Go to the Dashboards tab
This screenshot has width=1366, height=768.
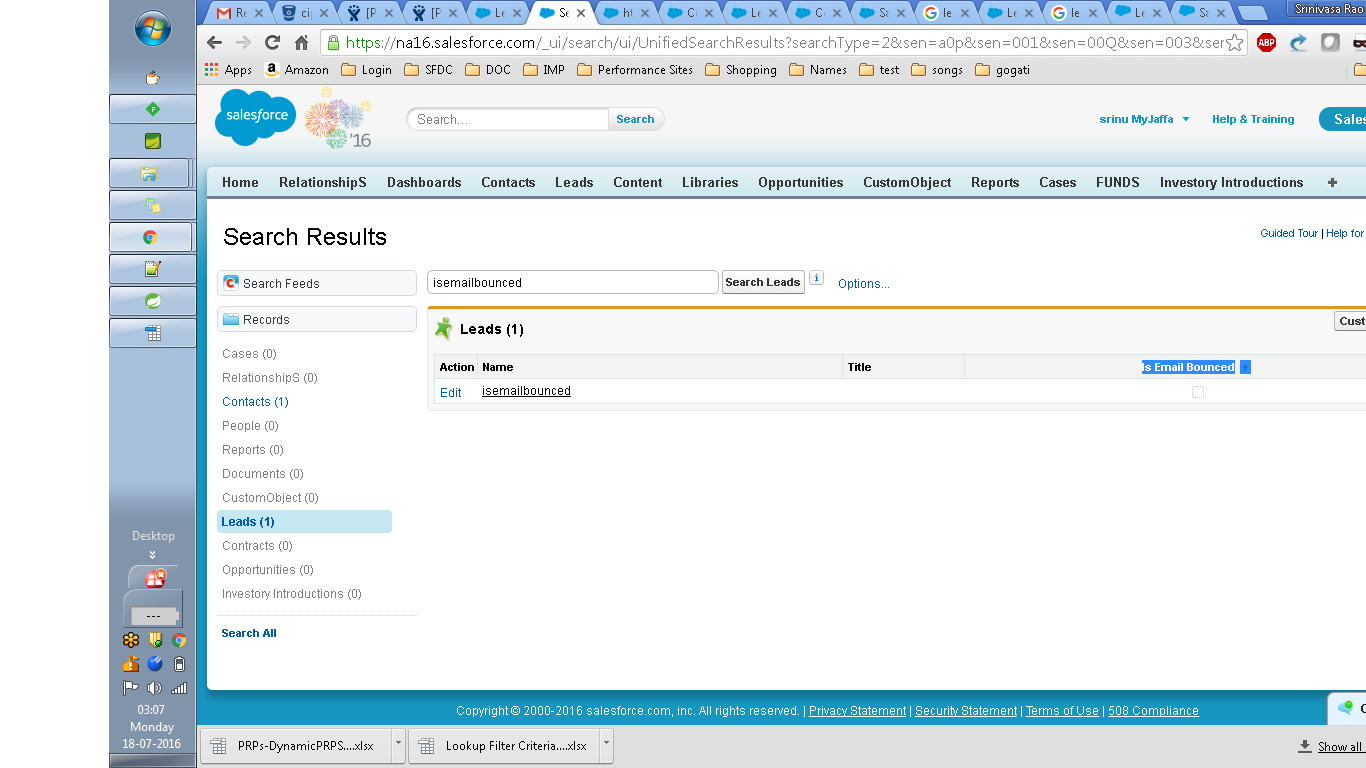point(424,182)
